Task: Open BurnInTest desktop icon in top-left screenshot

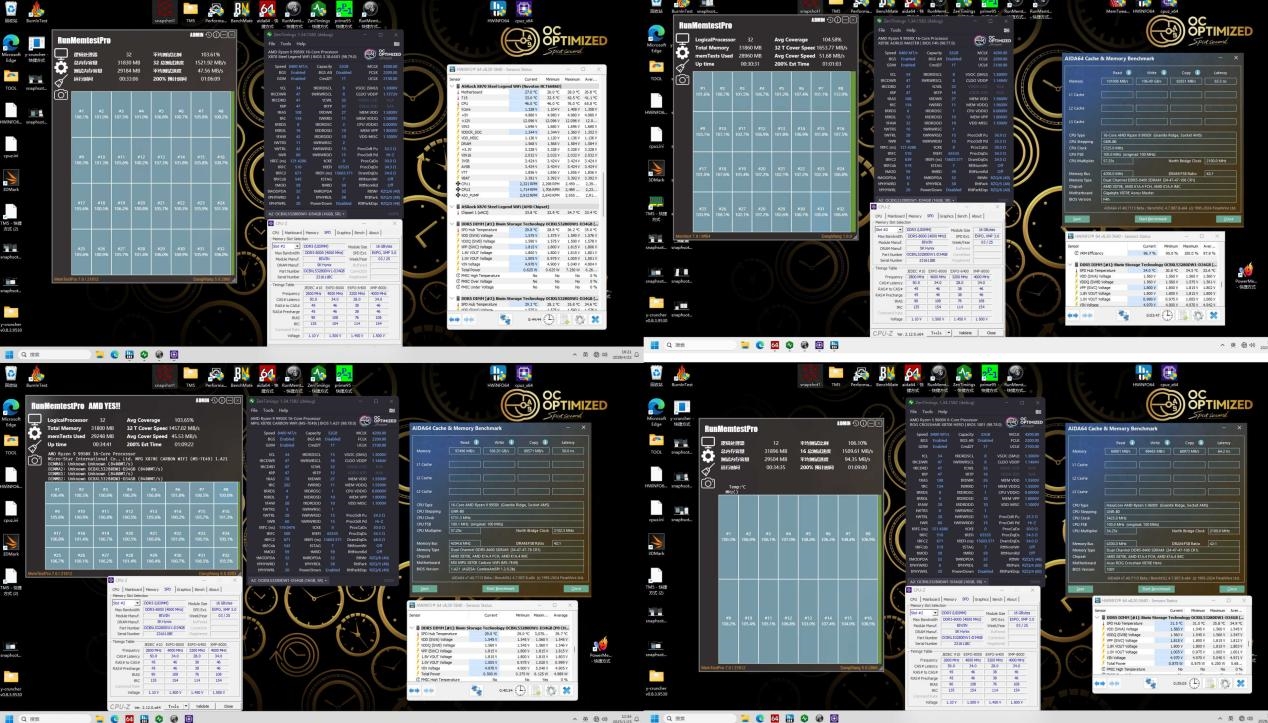Action: click(36, 11)
